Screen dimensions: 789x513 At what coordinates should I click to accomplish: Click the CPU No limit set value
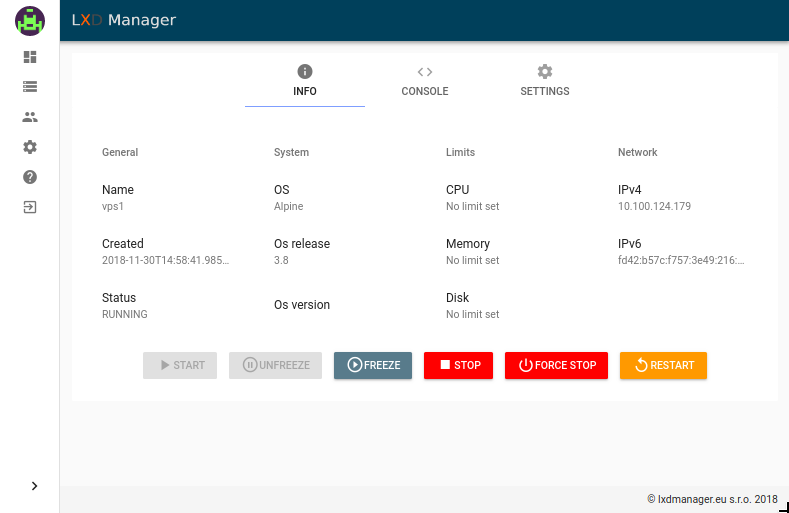pos(472,206)
